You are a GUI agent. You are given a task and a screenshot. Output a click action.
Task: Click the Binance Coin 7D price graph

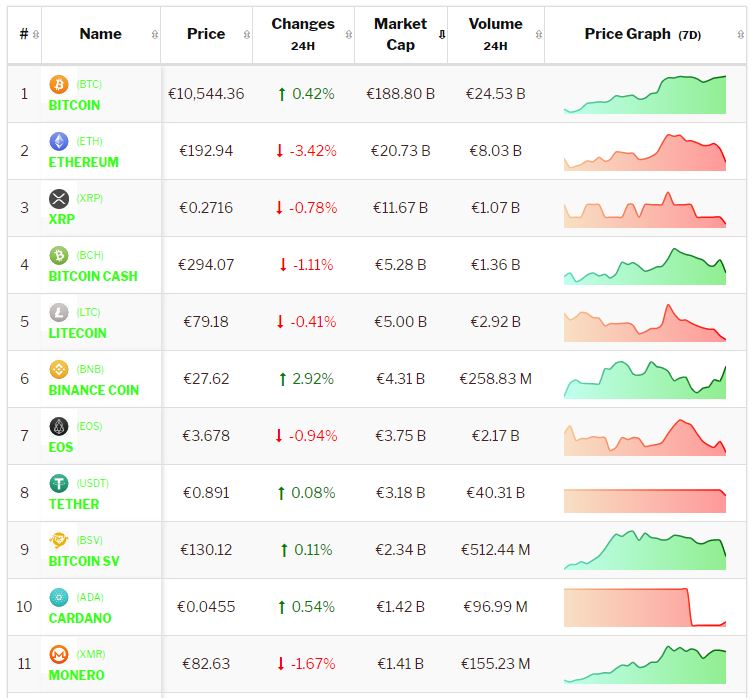(x=644, y=380)
